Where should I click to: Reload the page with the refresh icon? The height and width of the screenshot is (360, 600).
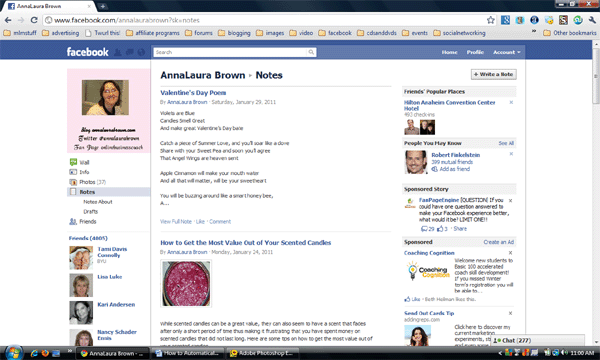point(34,20)
